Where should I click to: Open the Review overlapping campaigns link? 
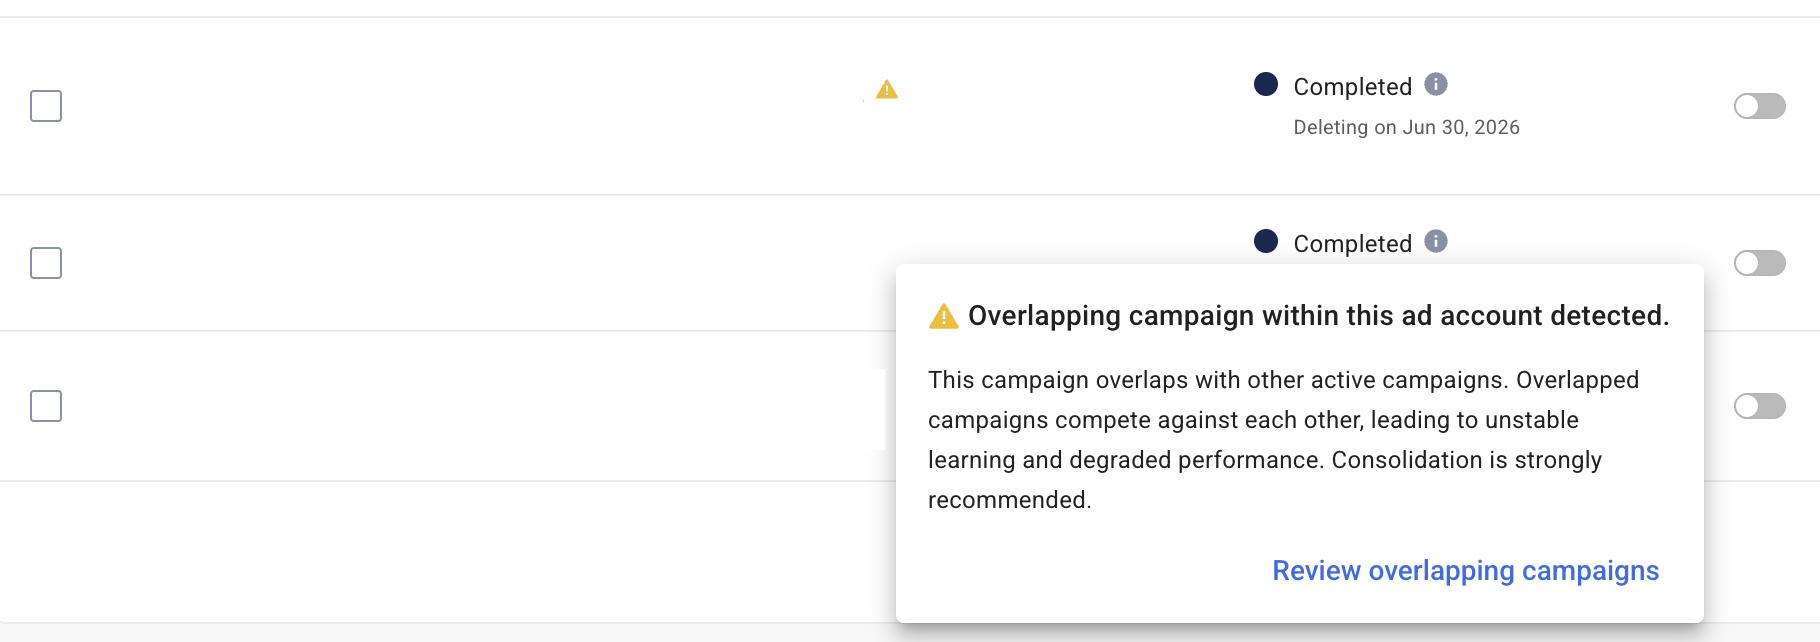(1465, 571)
